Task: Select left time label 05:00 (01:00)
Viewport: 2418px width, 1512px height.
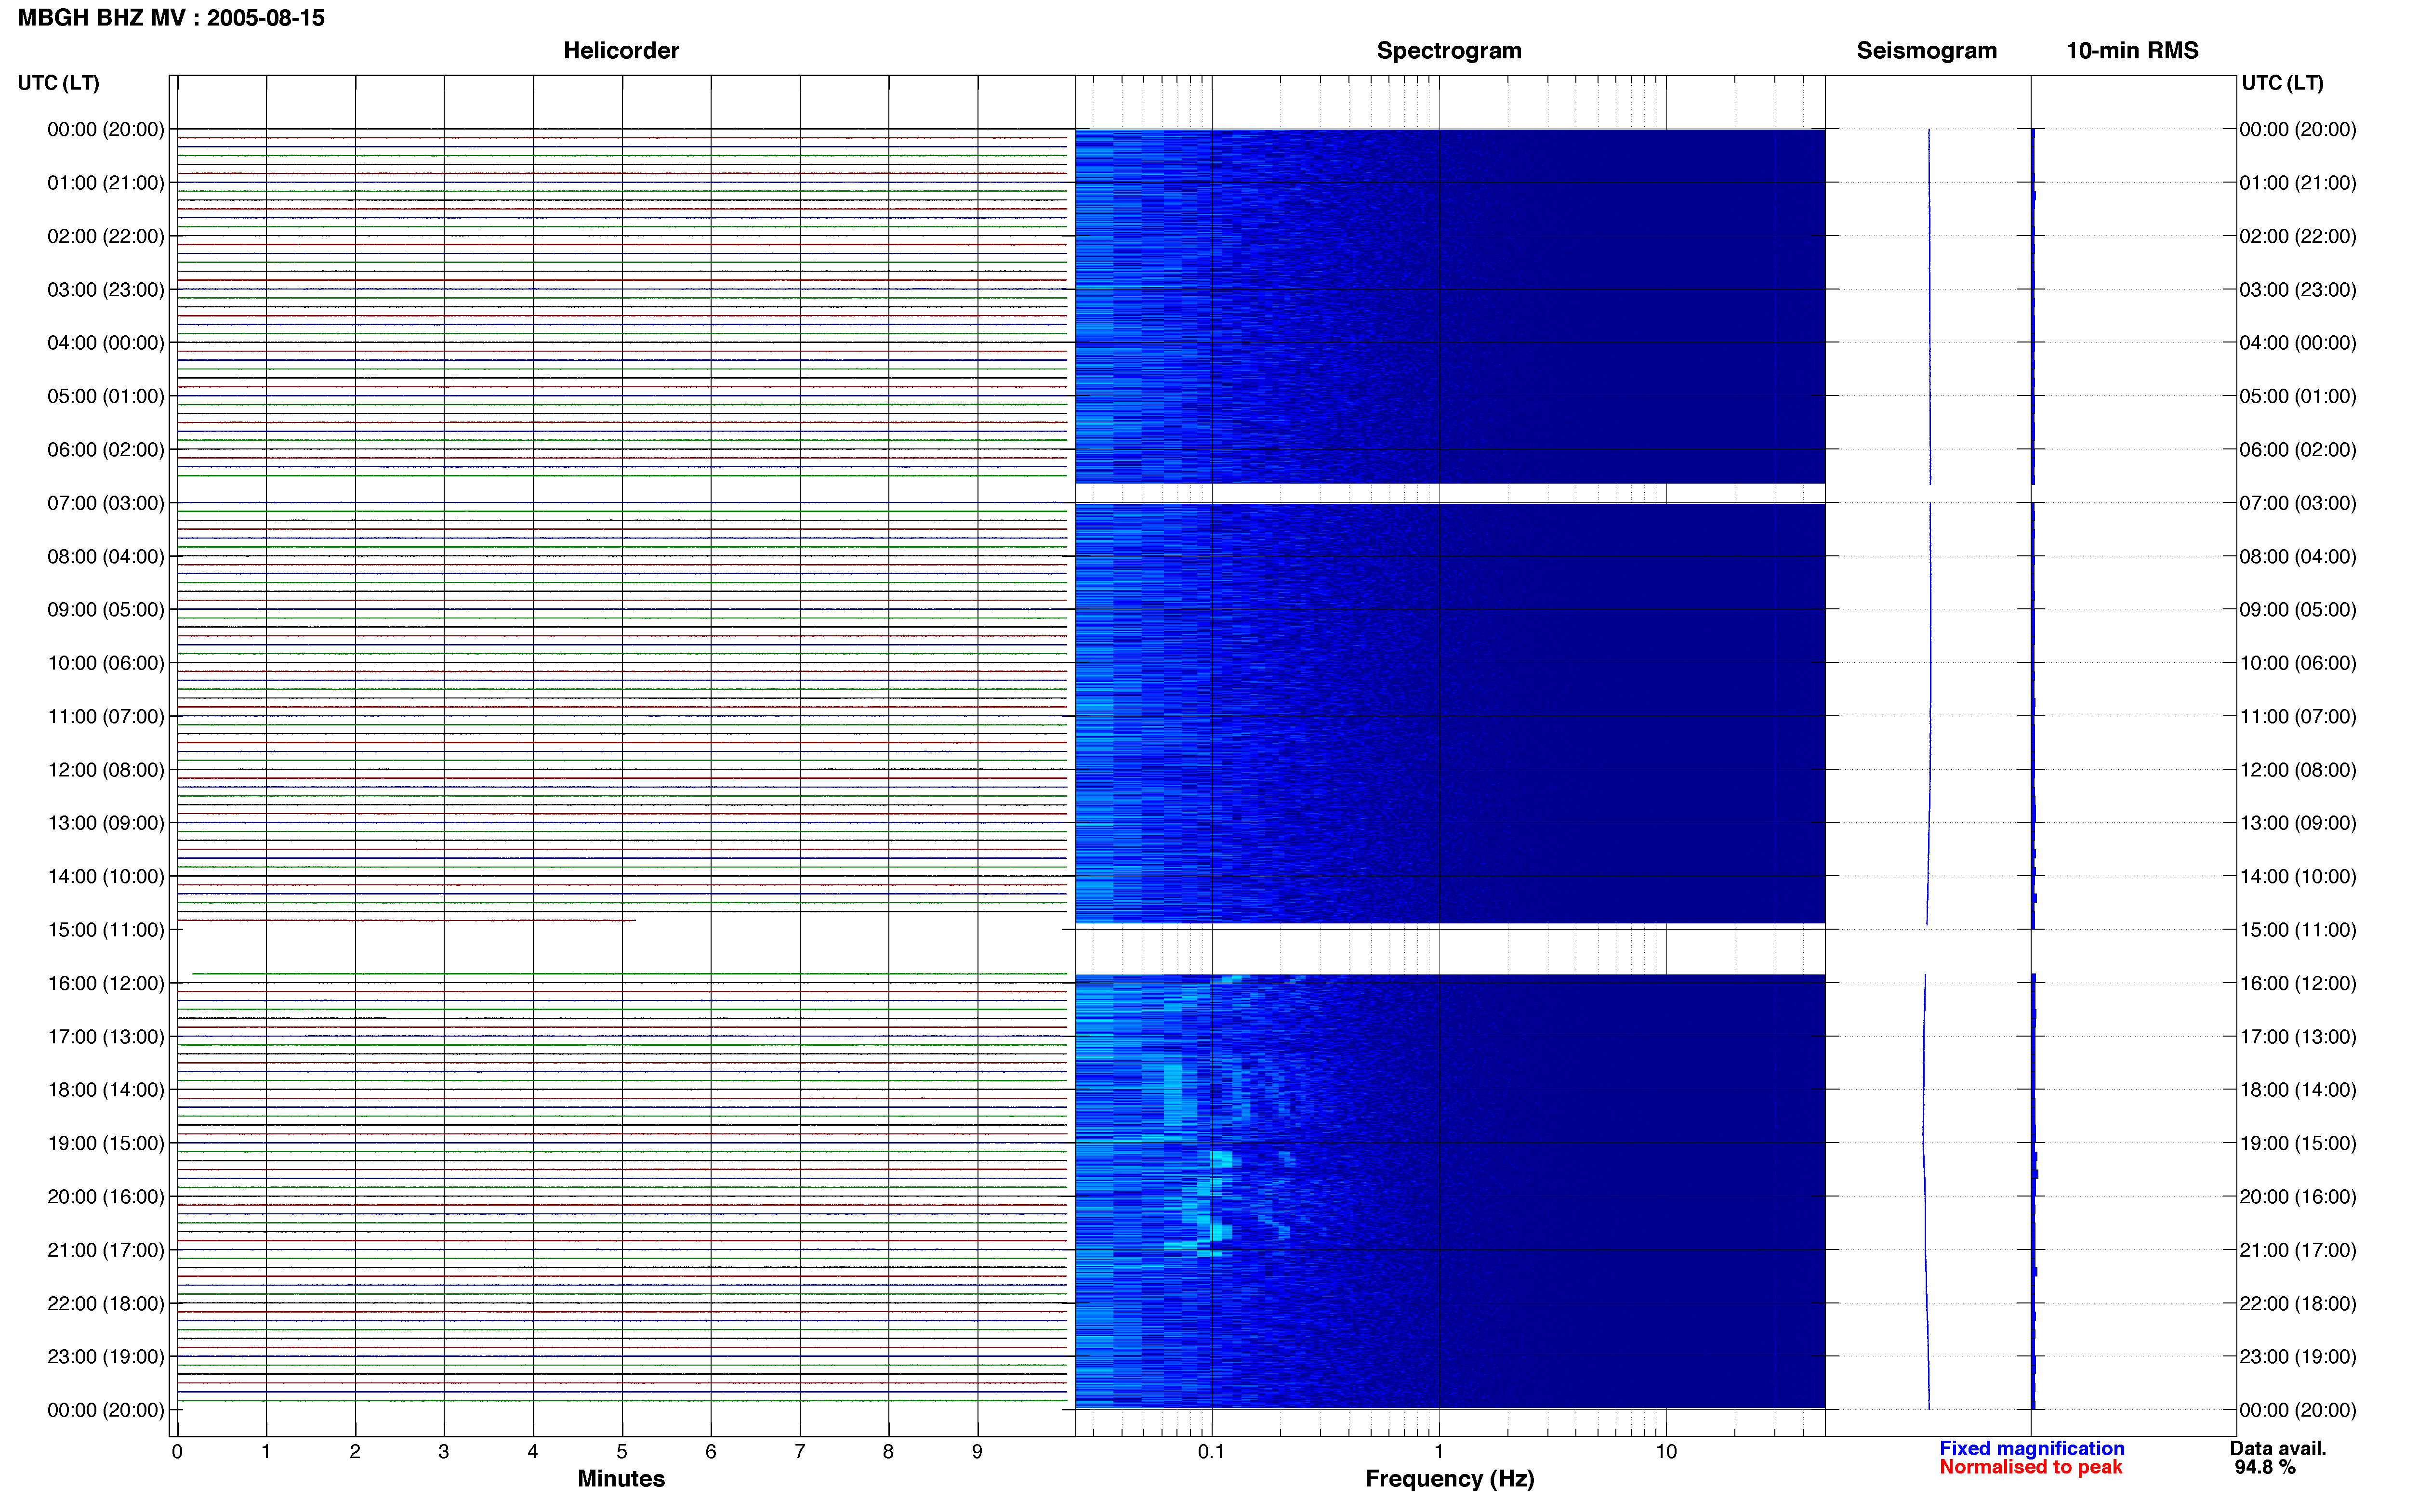Action: point(105,396)
